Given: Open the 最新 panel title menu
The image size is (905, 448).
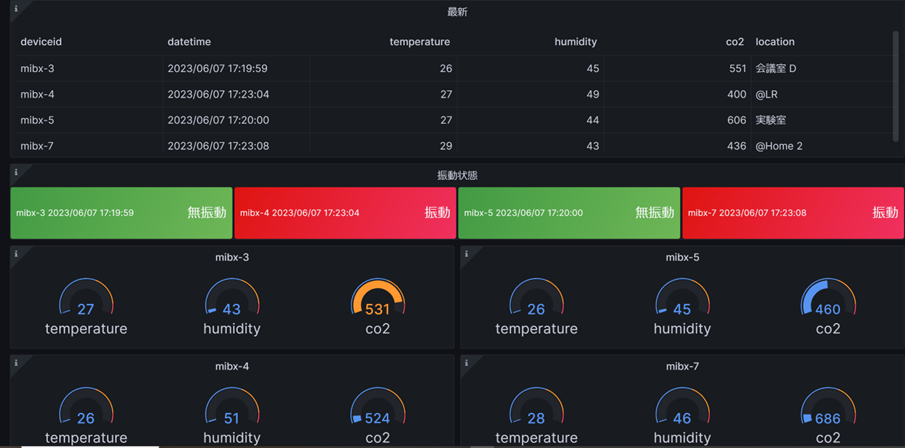Looking at the screenshot, I should click(457, 12).
